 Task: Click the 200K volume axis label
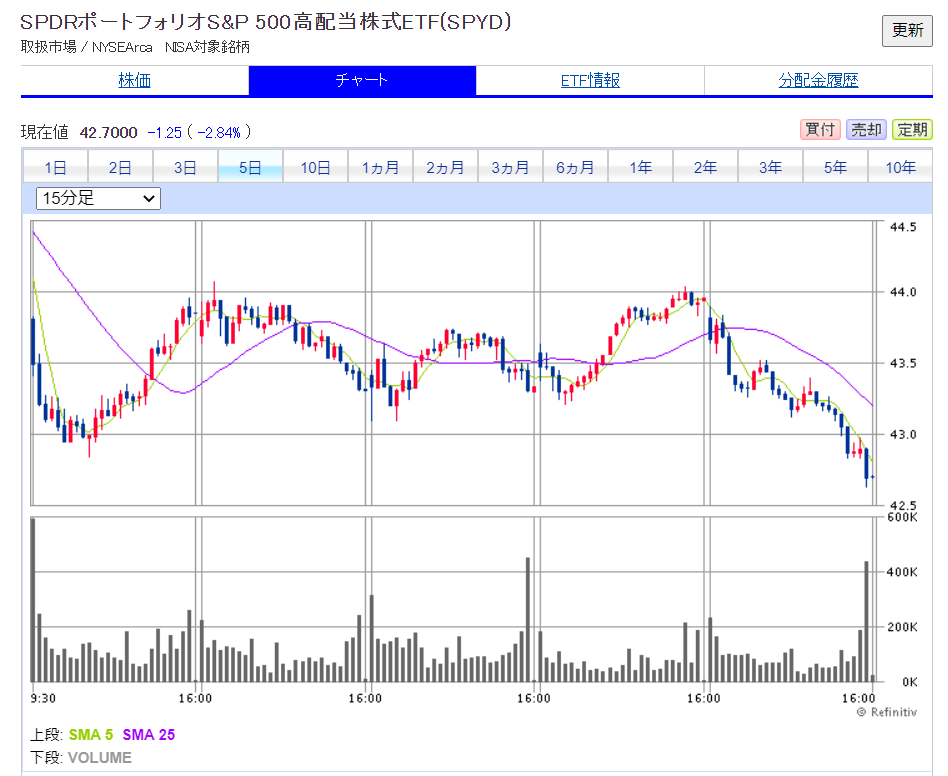pyautogui.click(x=902, y=627)
